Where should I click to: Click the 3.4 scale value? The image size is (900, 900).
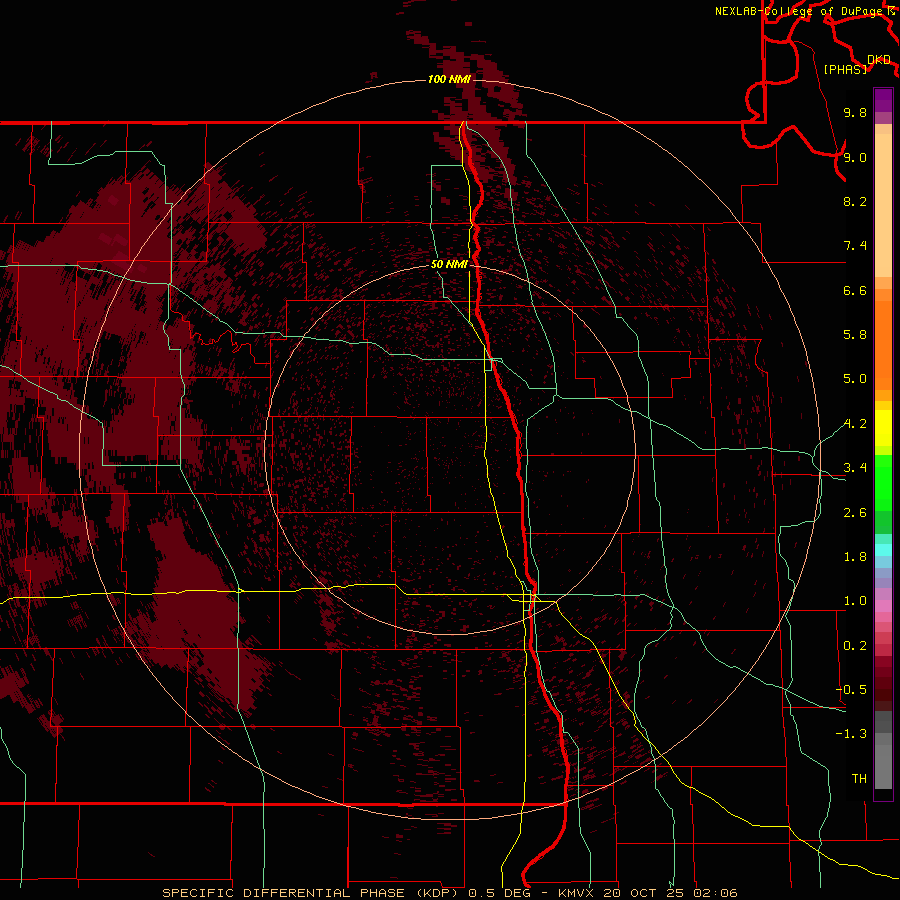point(855,468)
